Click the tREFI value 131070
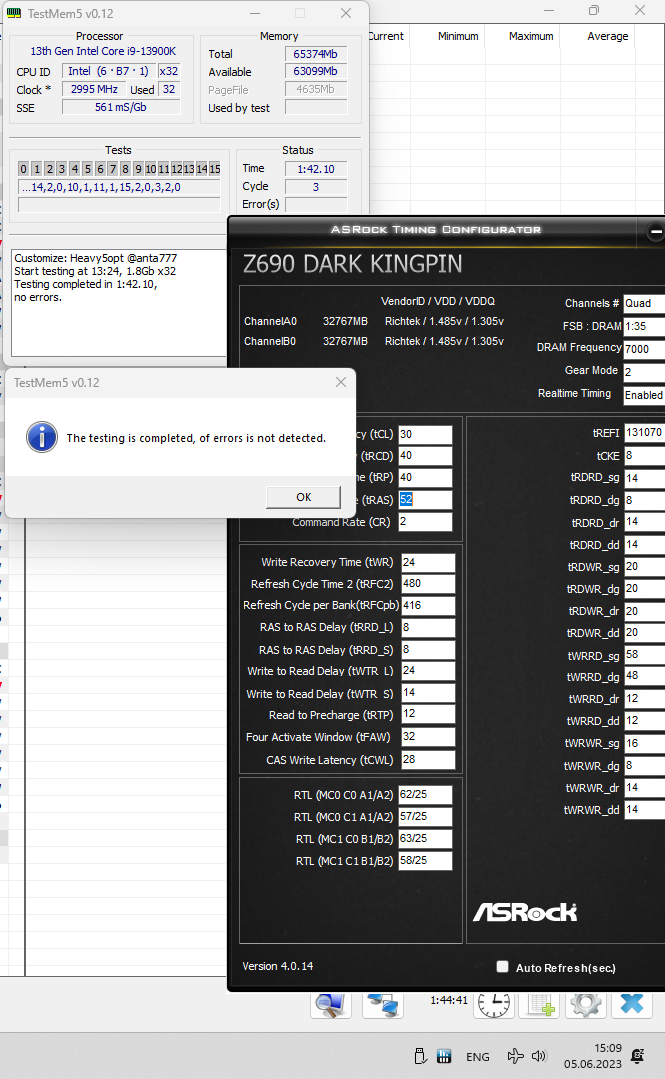665x1079 pixels. [644, 433]
